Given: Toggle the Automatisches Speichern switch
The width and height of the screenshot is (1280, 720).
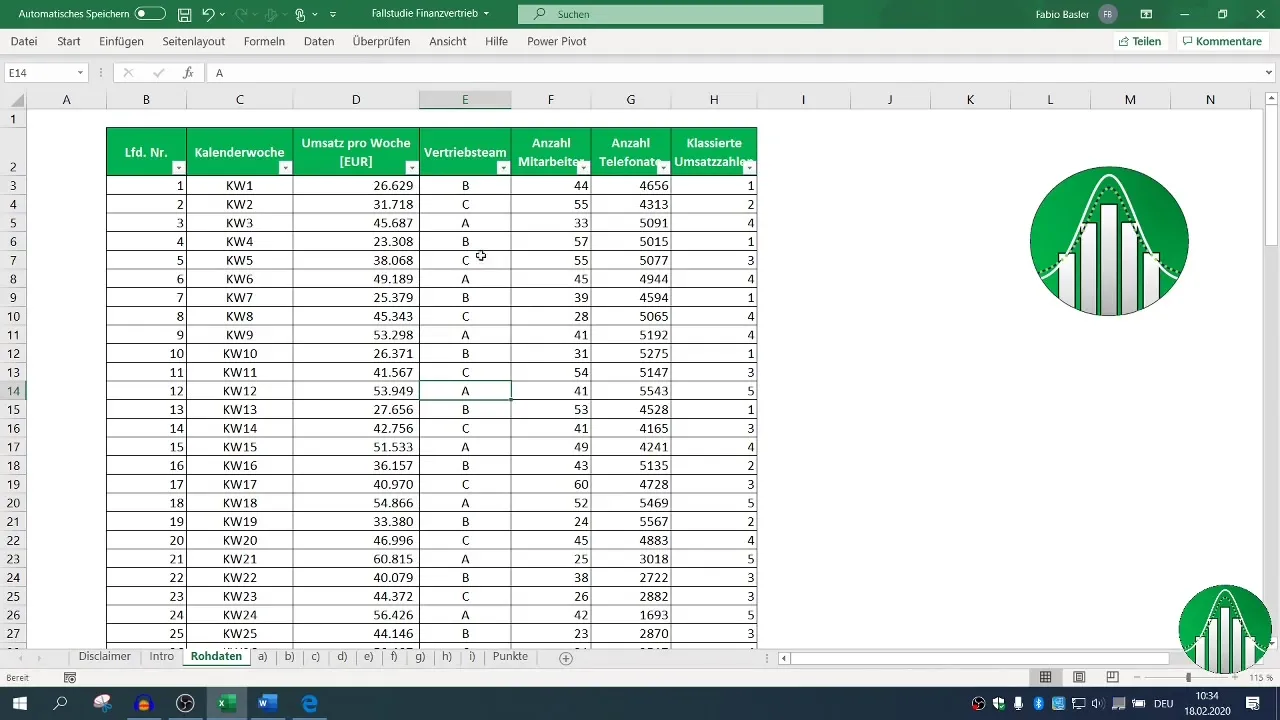Looking at the screenshot, I should [x=150, y=14].
